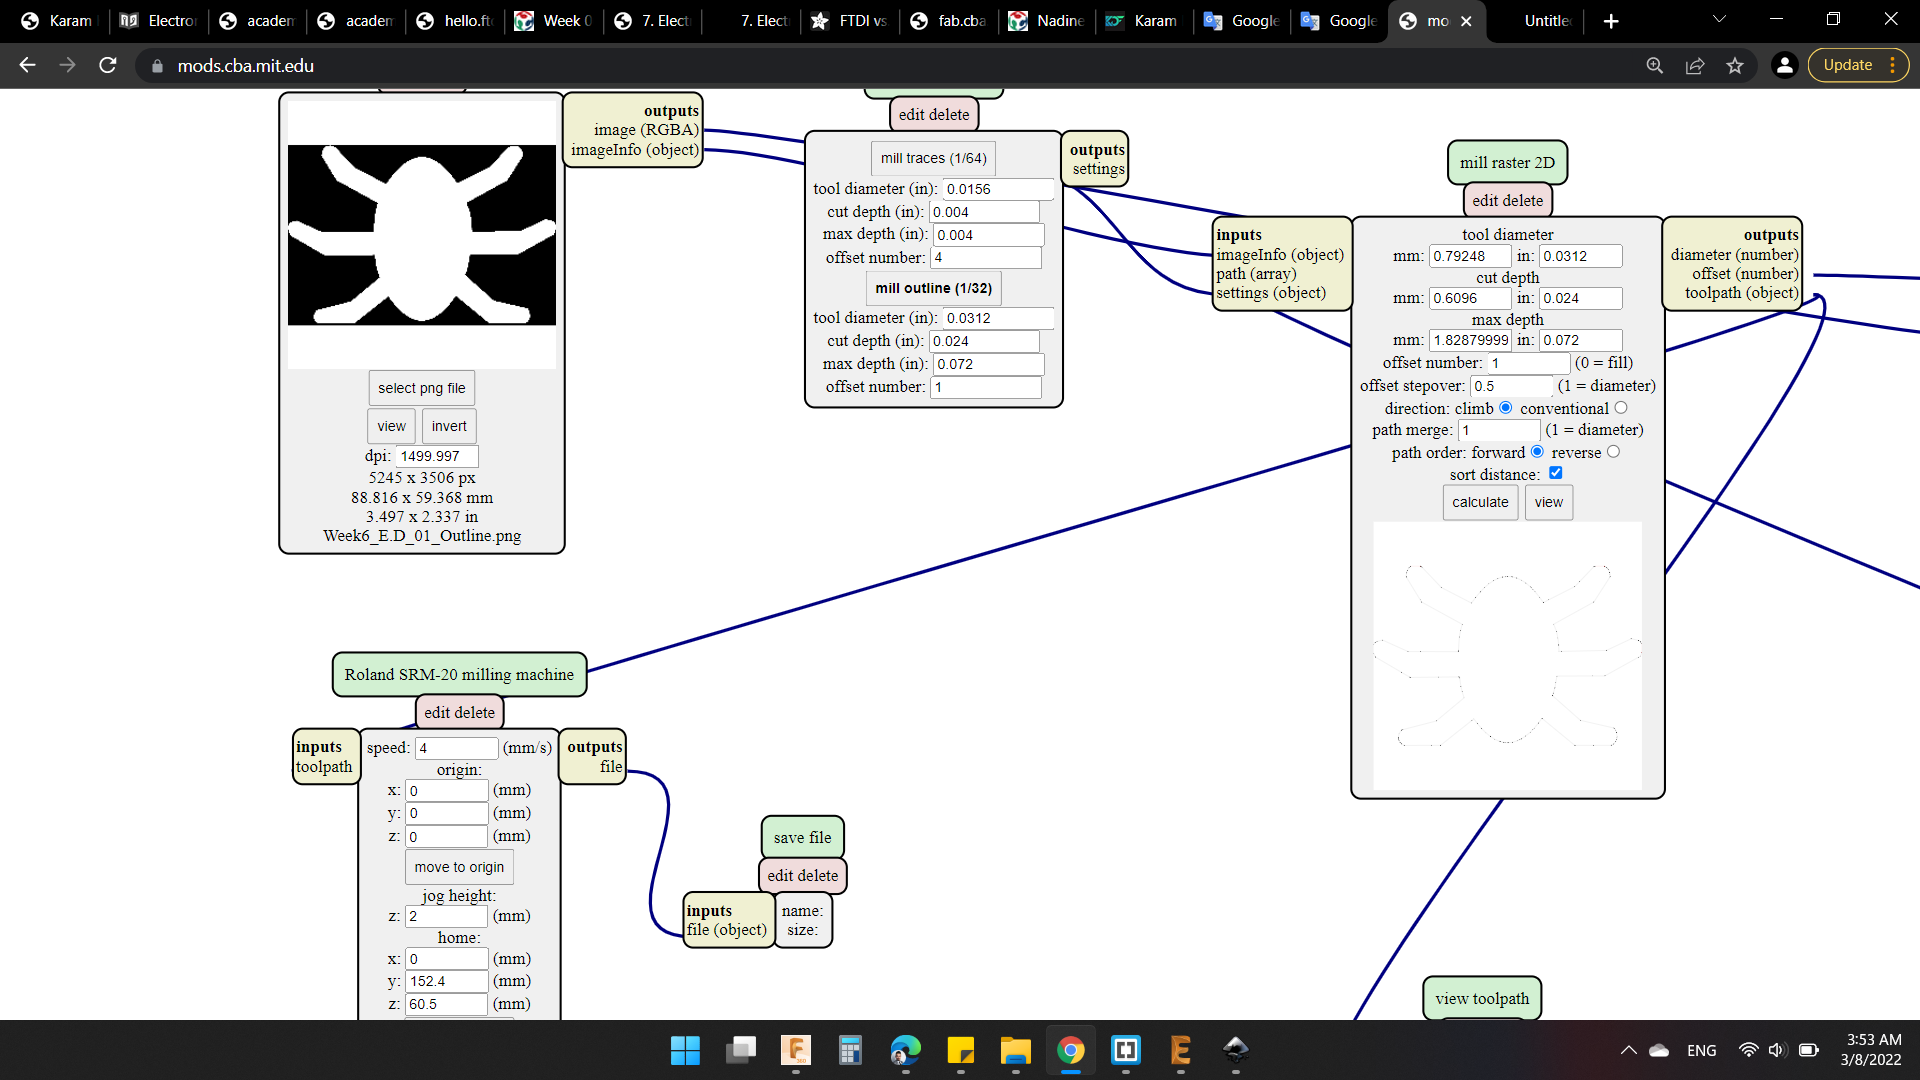Switch to the fab.cba tab
The image size is (1920, 1080).
point(950,21)
